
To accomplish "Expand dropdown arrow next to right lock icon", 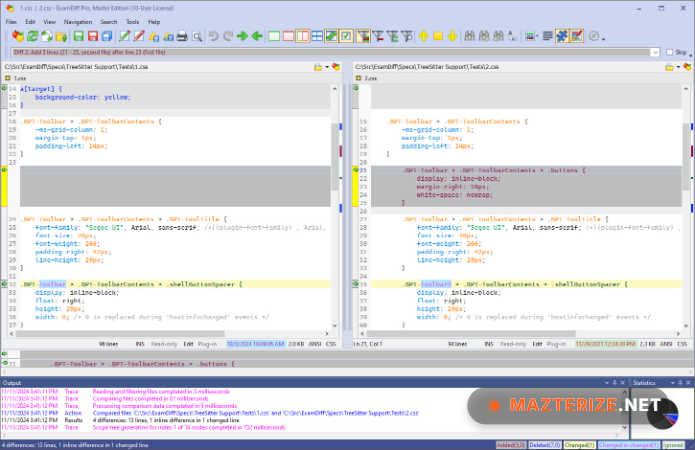I will 678,67.
